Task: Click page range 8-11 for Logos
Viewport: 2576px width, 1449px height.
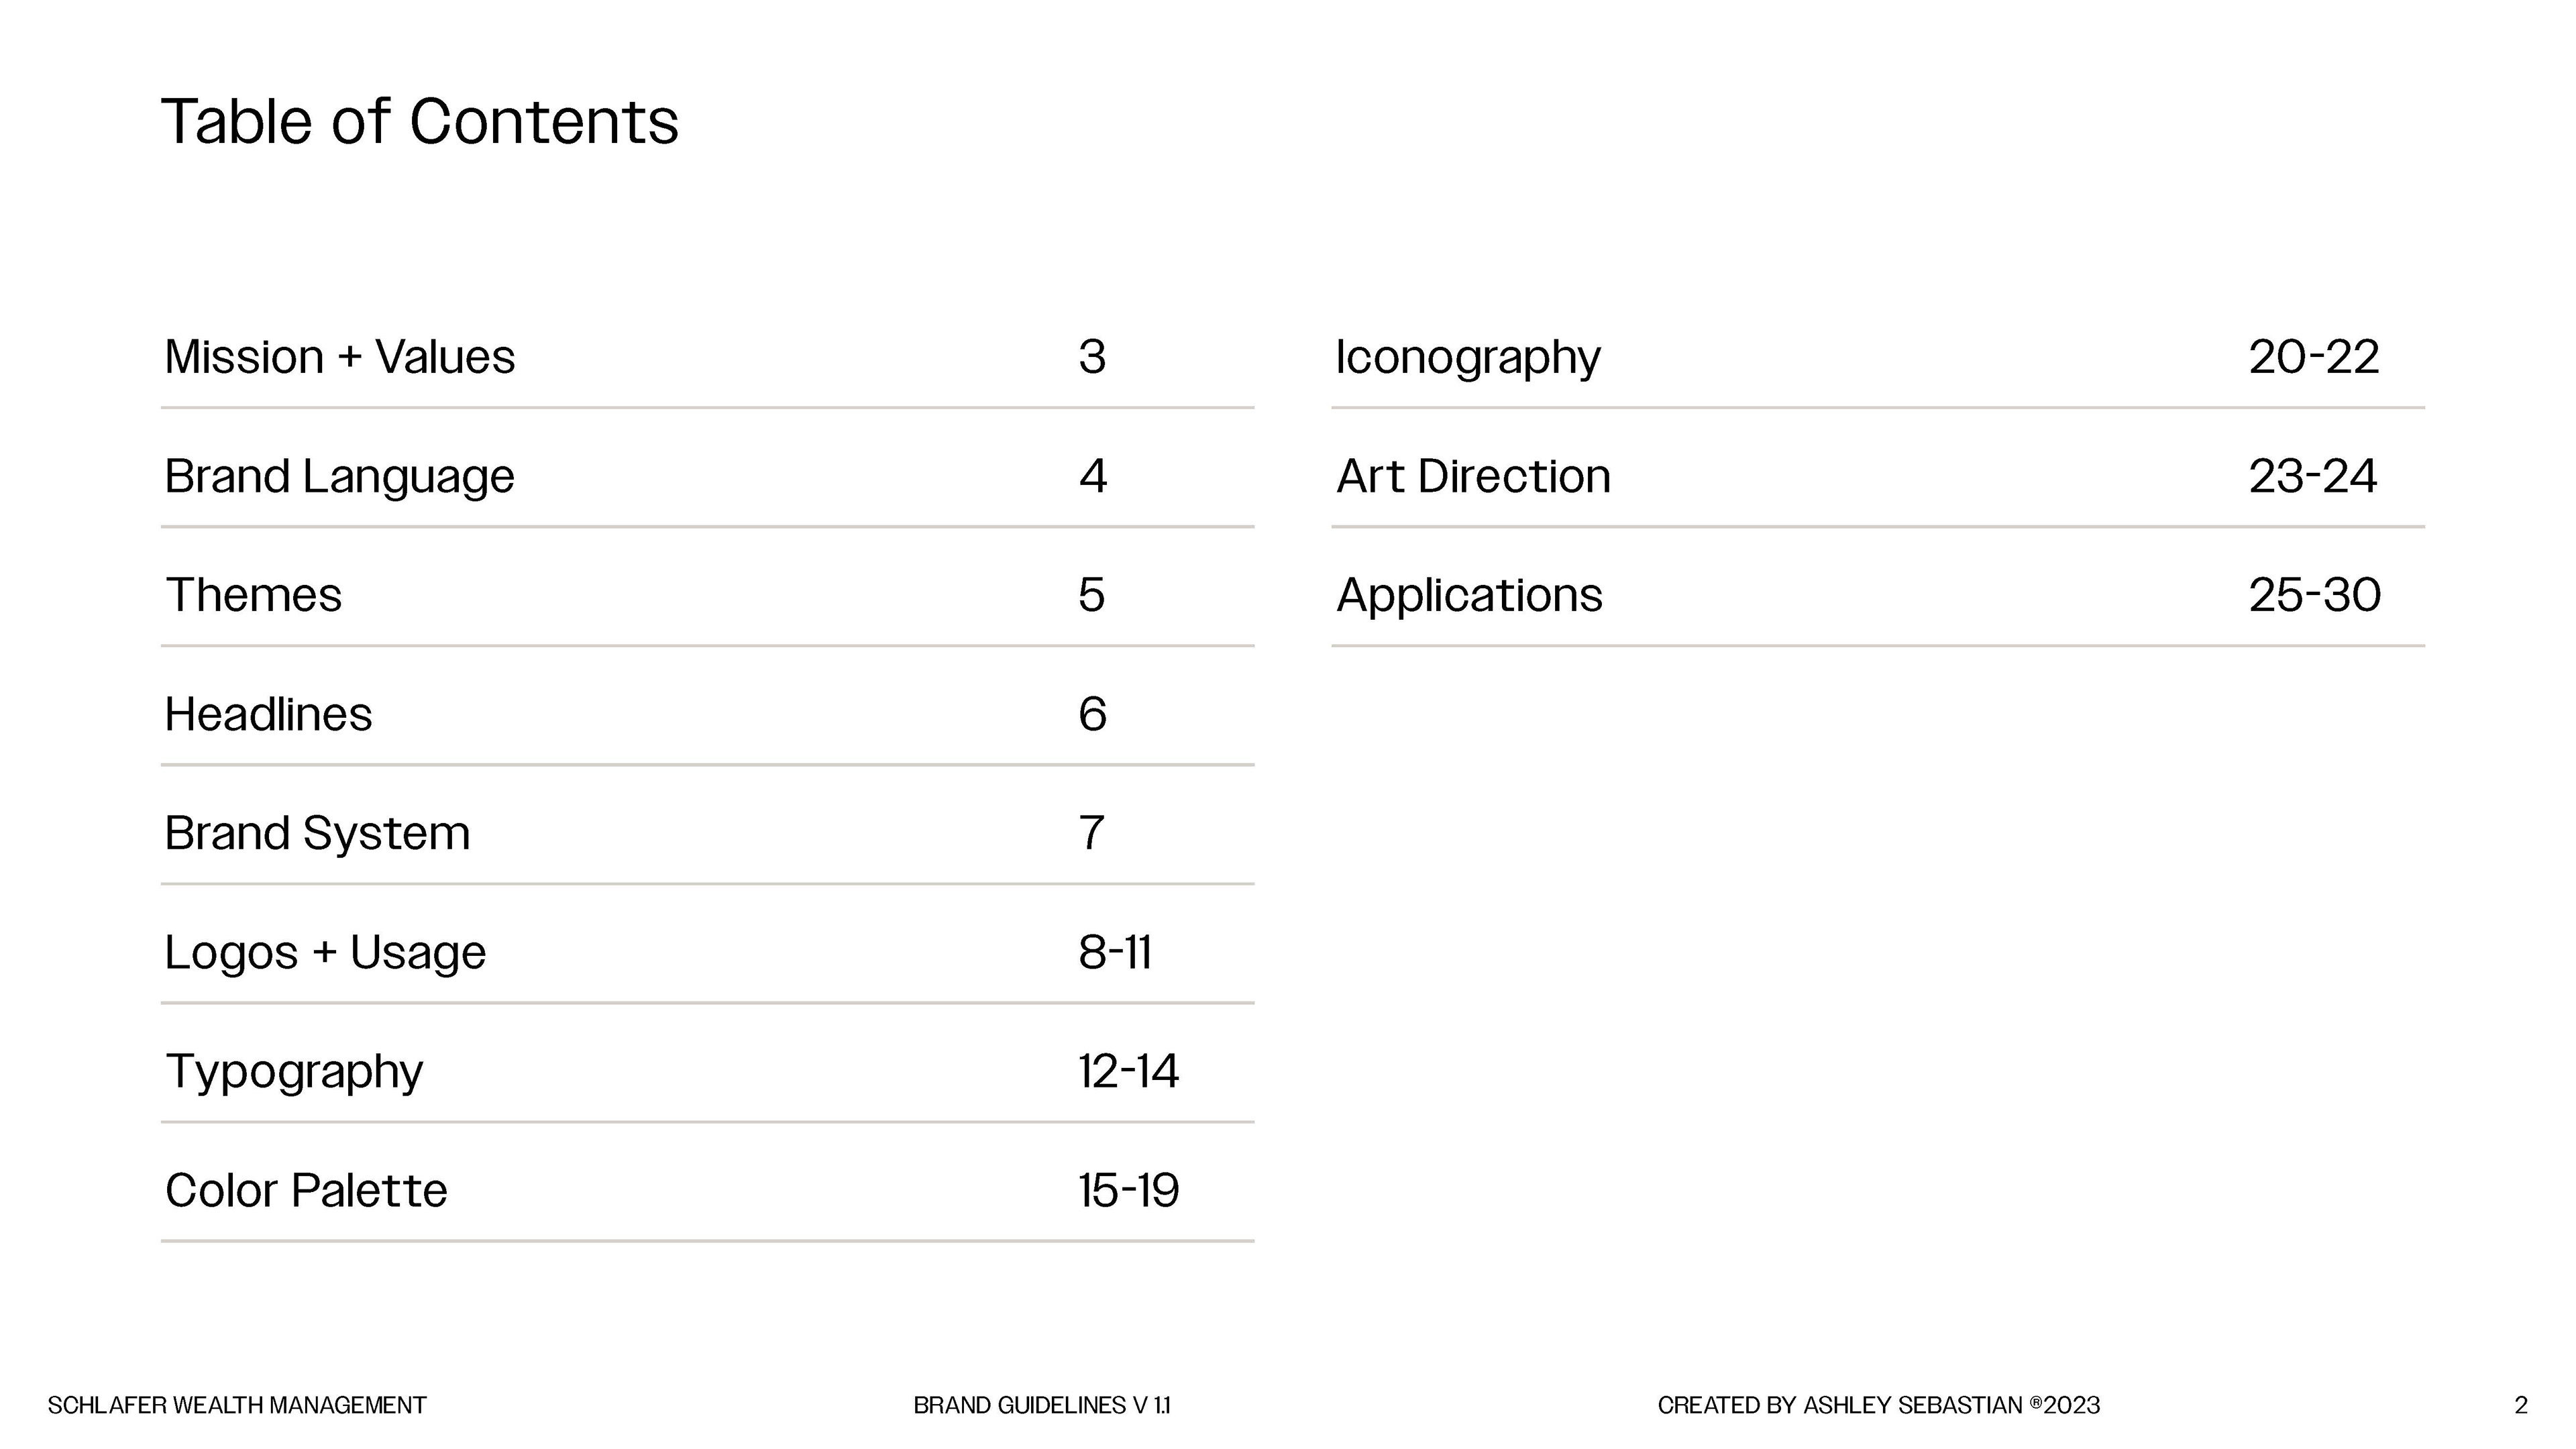Action: click(1115, 952)
